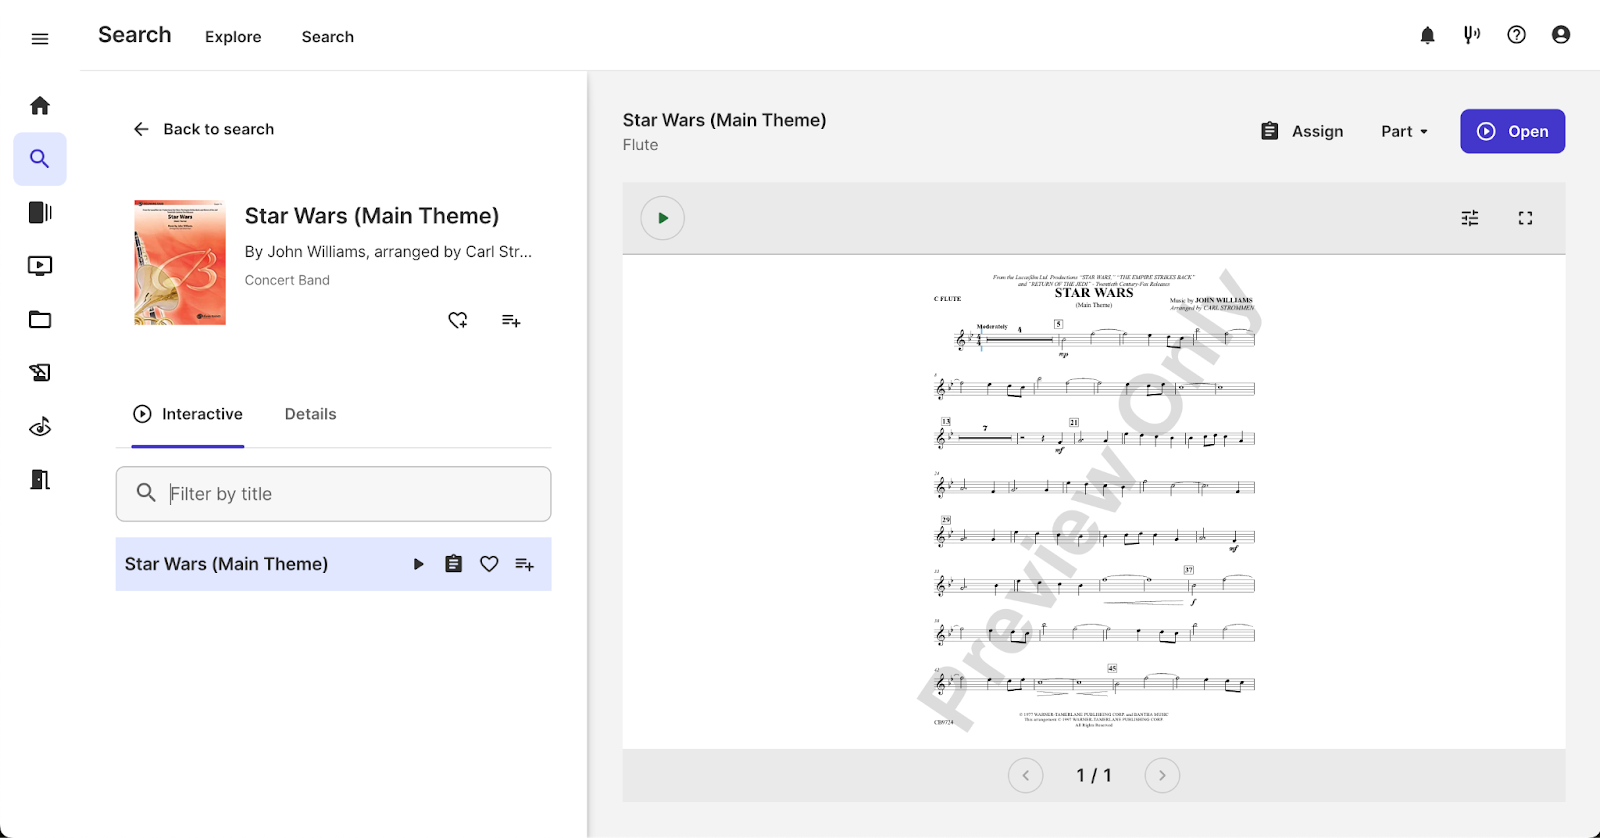
Task: Open the tuner icon
Action: click(x=1472, y=35)
